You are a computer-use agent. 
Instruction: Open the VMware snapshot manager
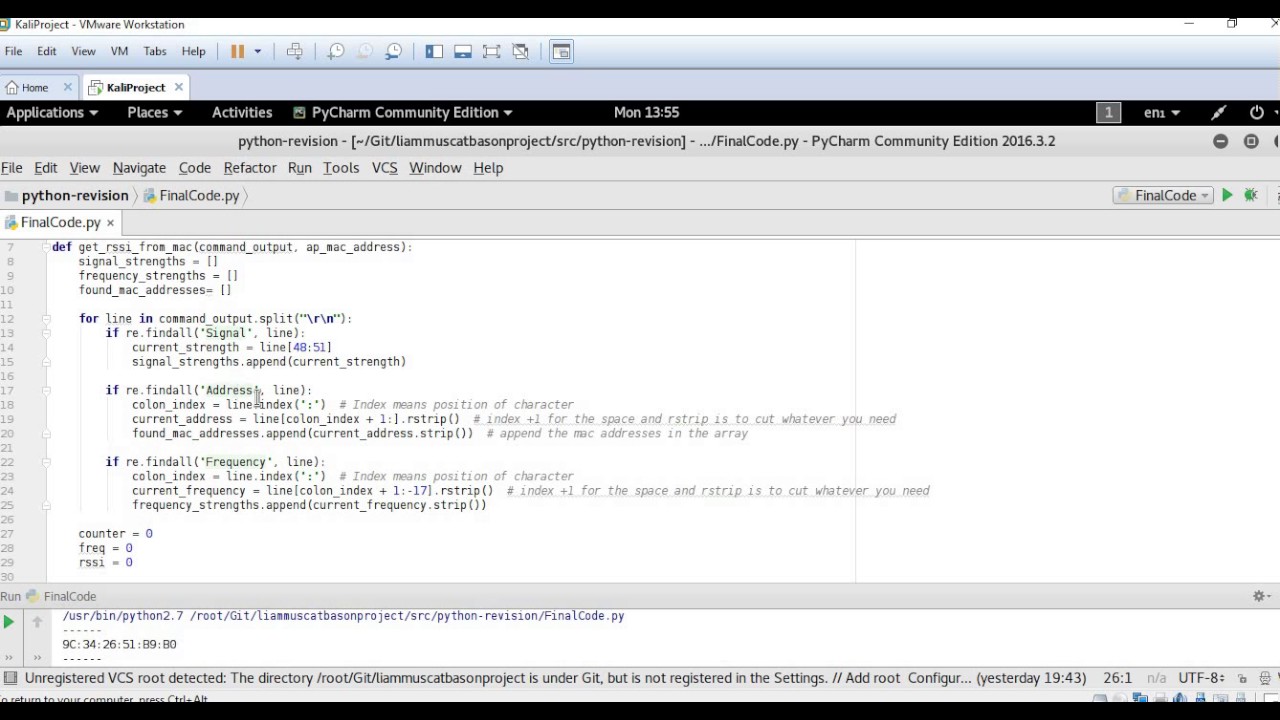click(x=394, y=52)
